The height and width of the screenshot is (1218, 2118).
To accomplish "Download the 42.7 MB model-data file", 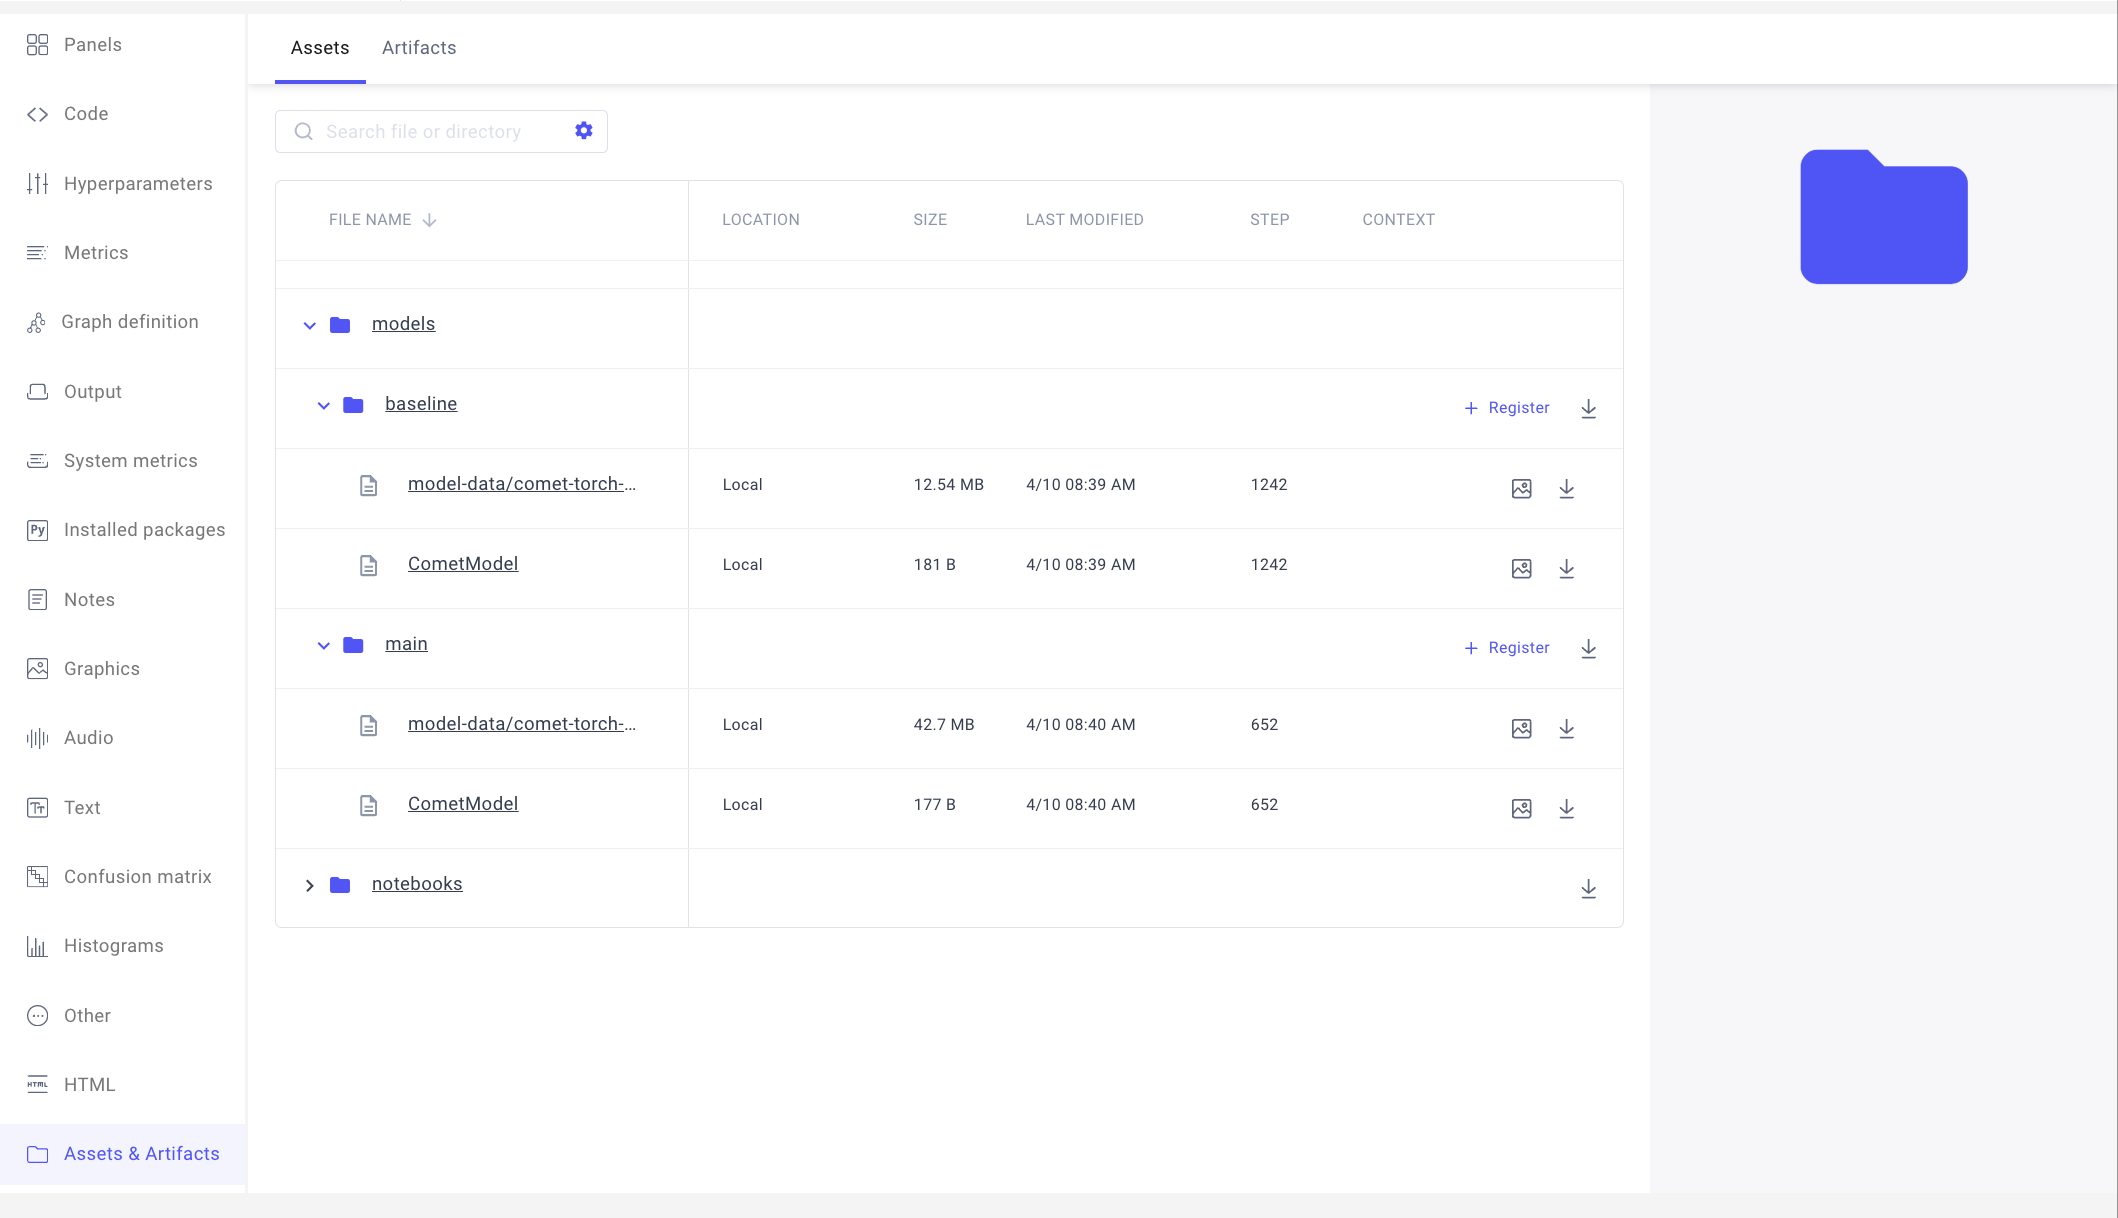I will 1566,728.
